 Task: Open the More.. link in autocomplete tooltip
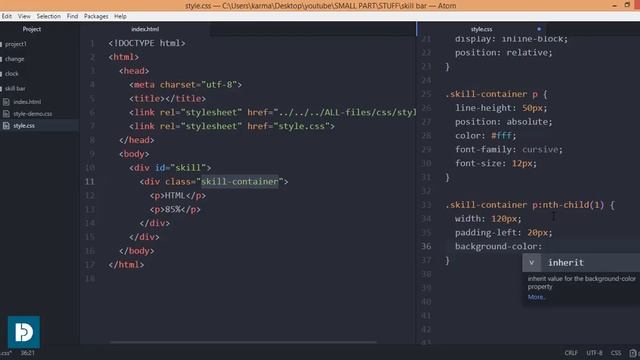(x=536, y=297)
